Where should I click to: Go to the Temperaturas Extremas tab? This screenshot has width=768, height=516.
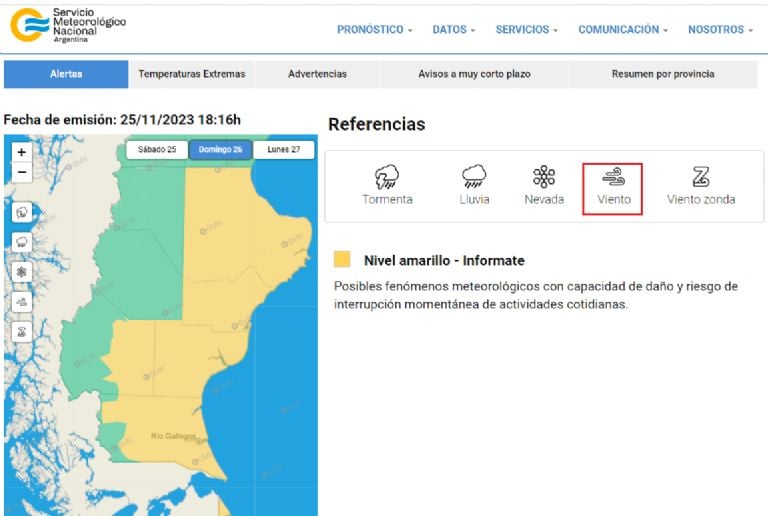[x=191, y=74]
